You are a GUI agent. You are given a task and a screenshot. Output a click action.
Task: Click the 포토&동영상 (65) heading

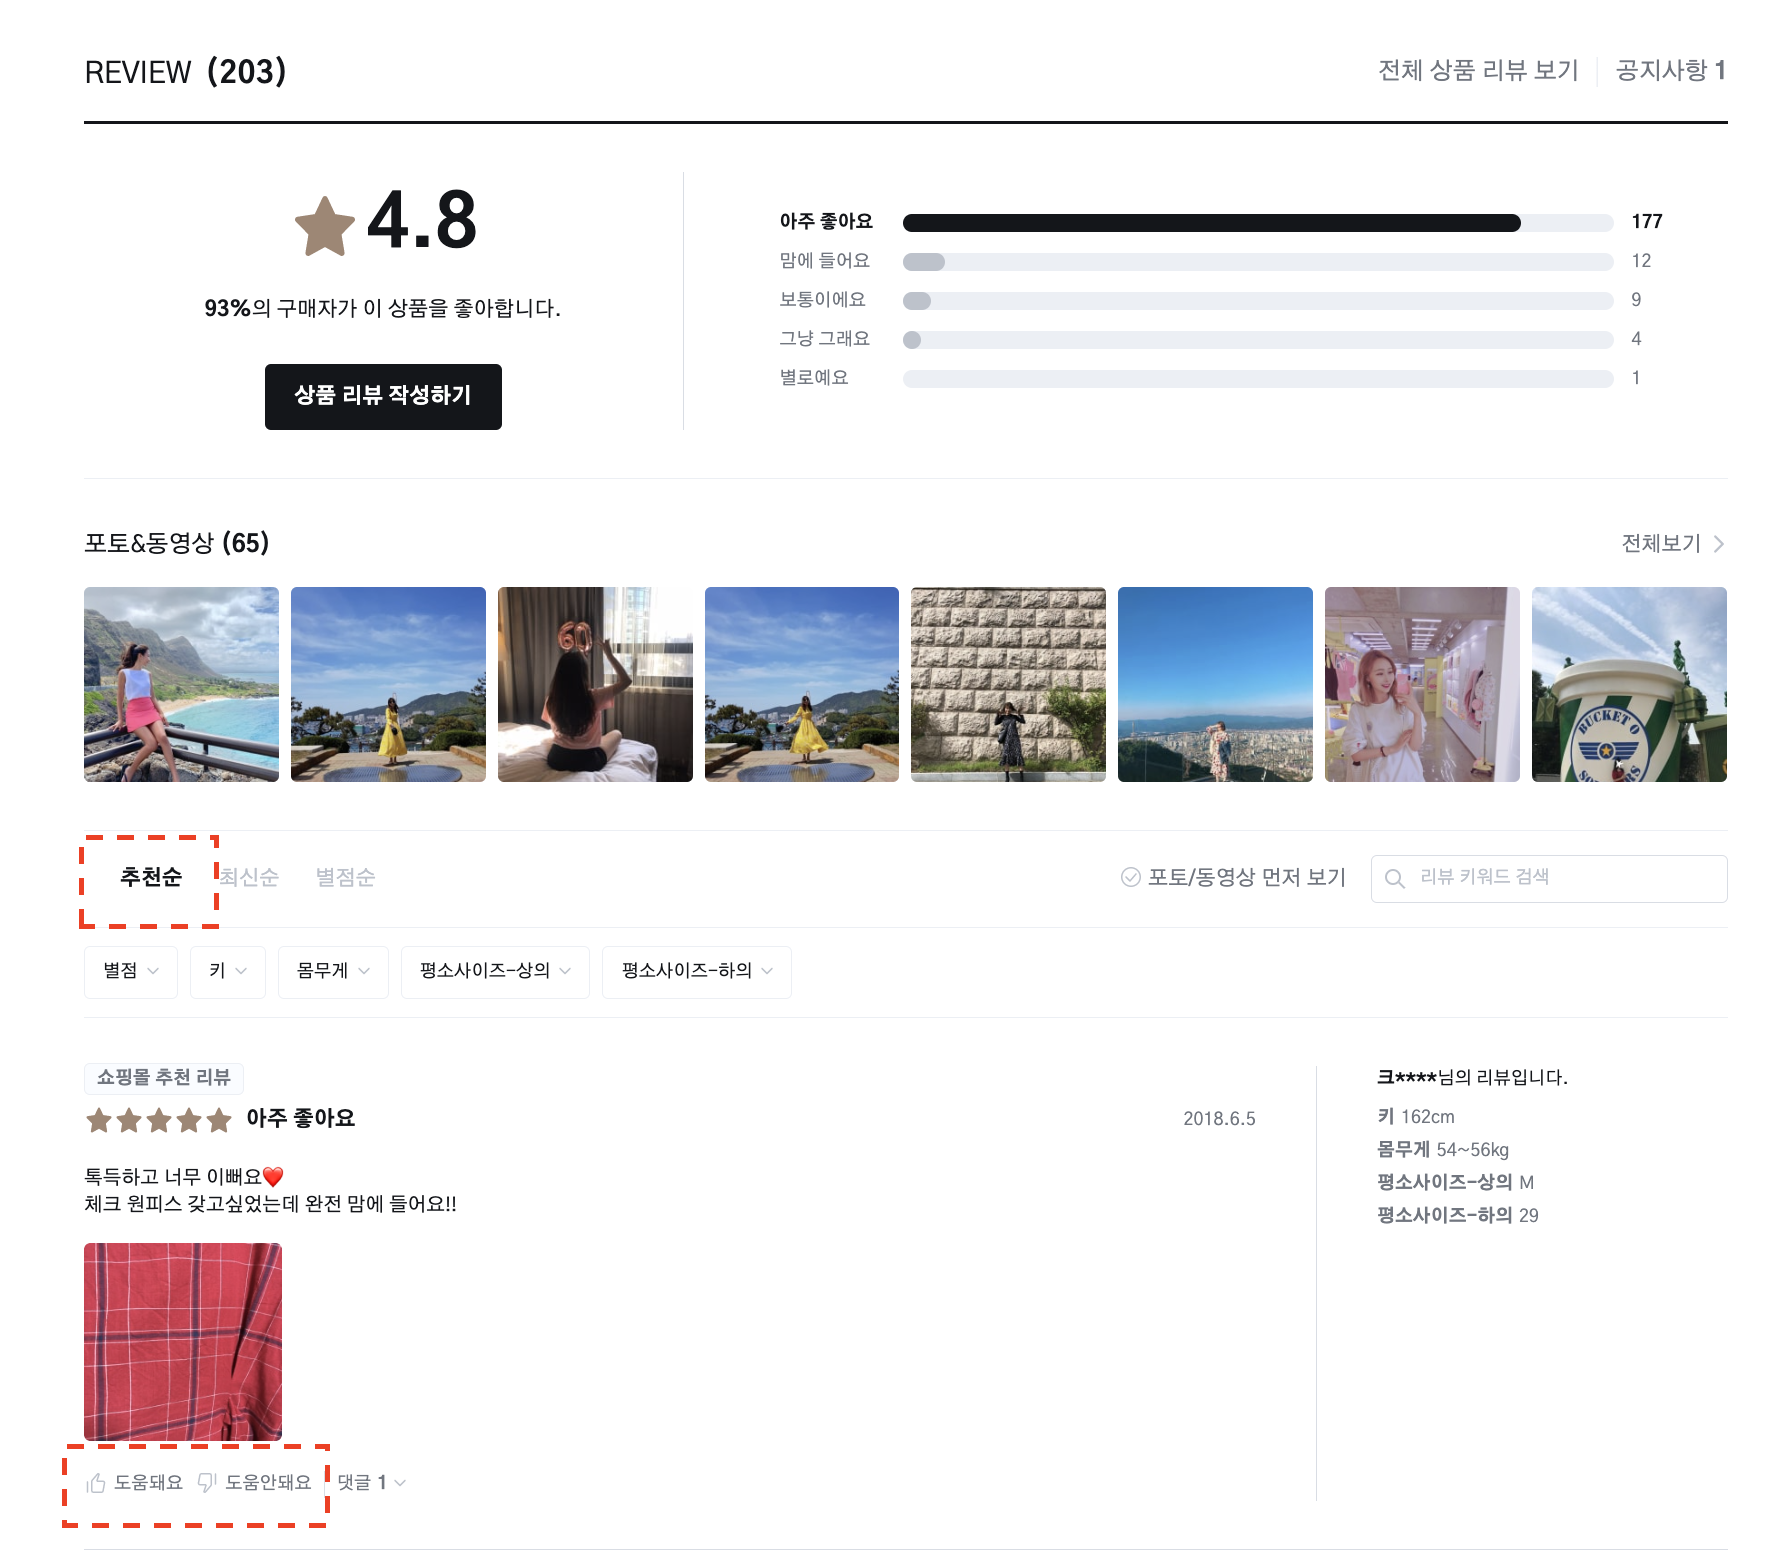(177, 543)
